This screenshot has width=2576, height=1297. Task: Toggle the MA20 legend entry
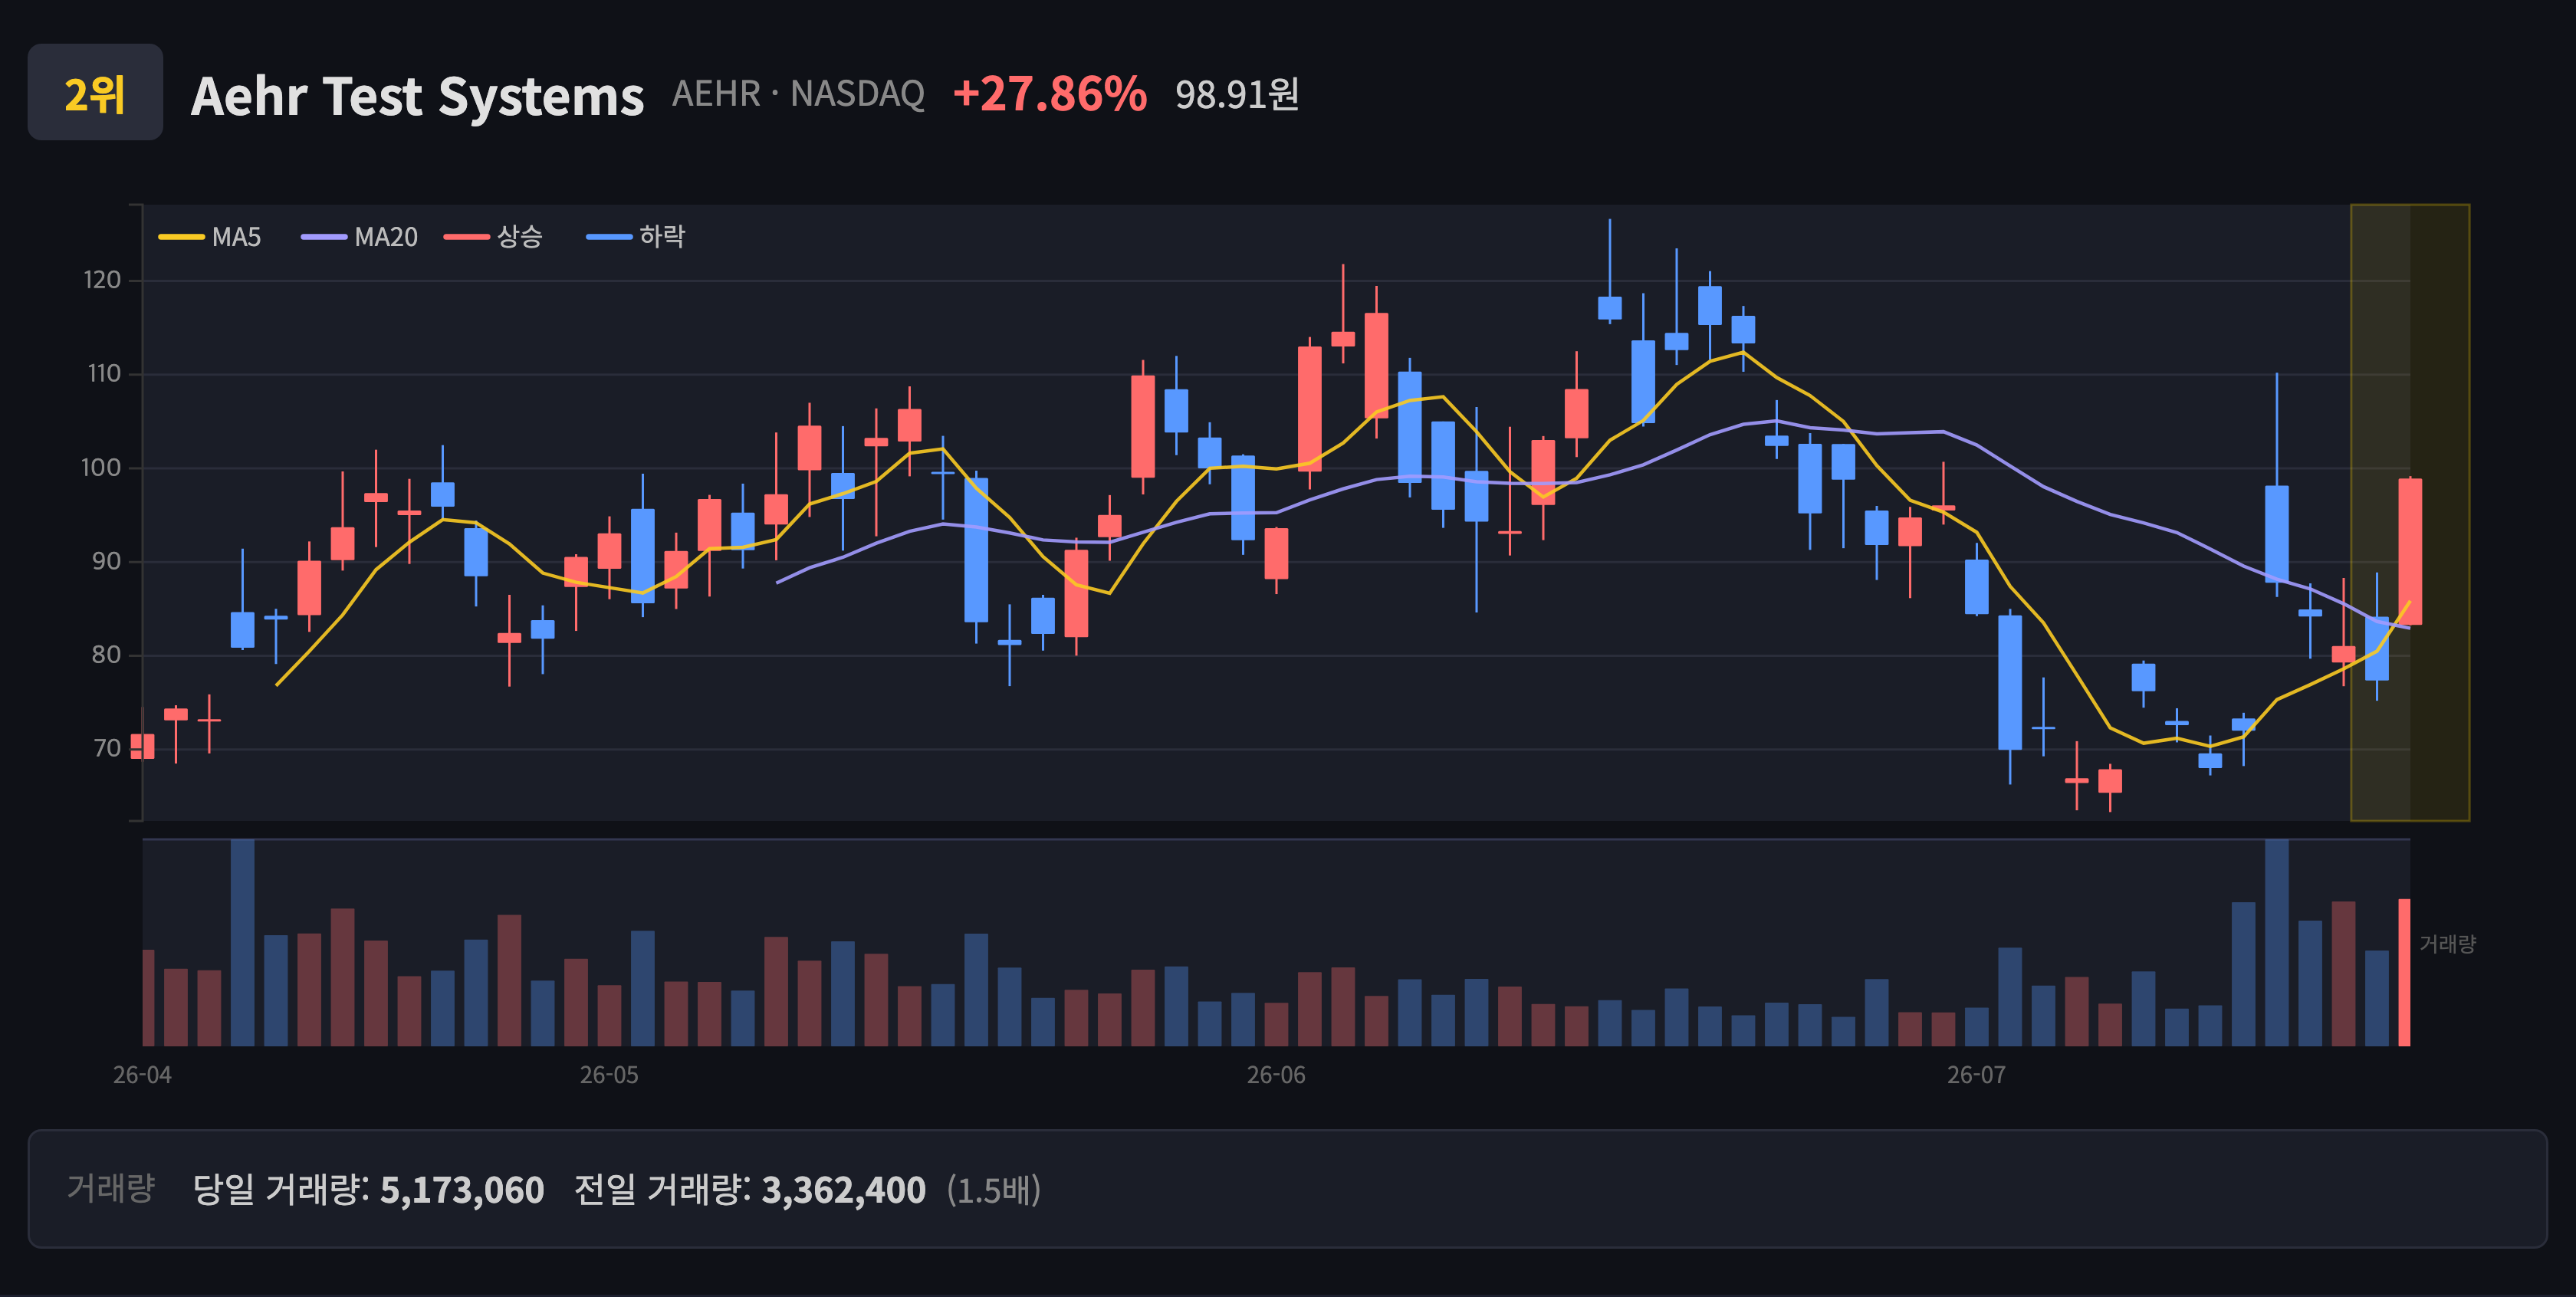click(360, 237)
